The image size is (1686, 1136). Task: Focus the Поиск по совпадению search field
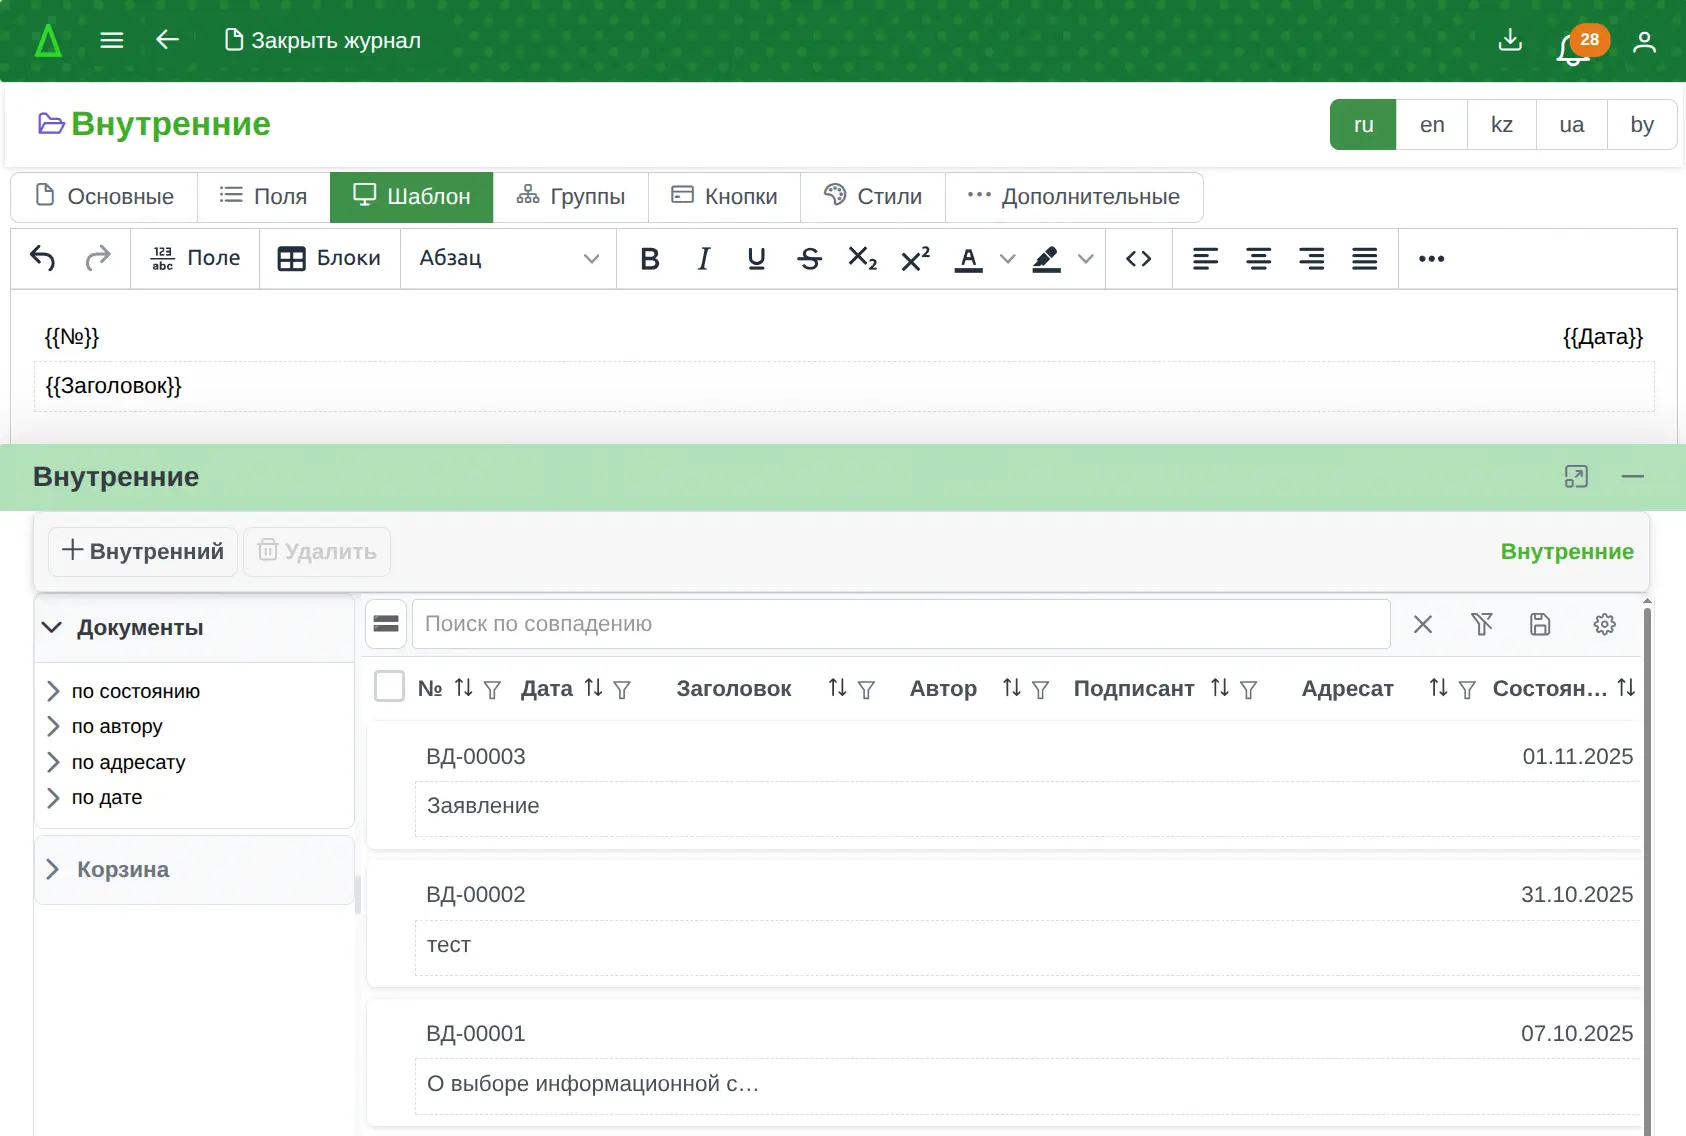(x=900, y=624)
